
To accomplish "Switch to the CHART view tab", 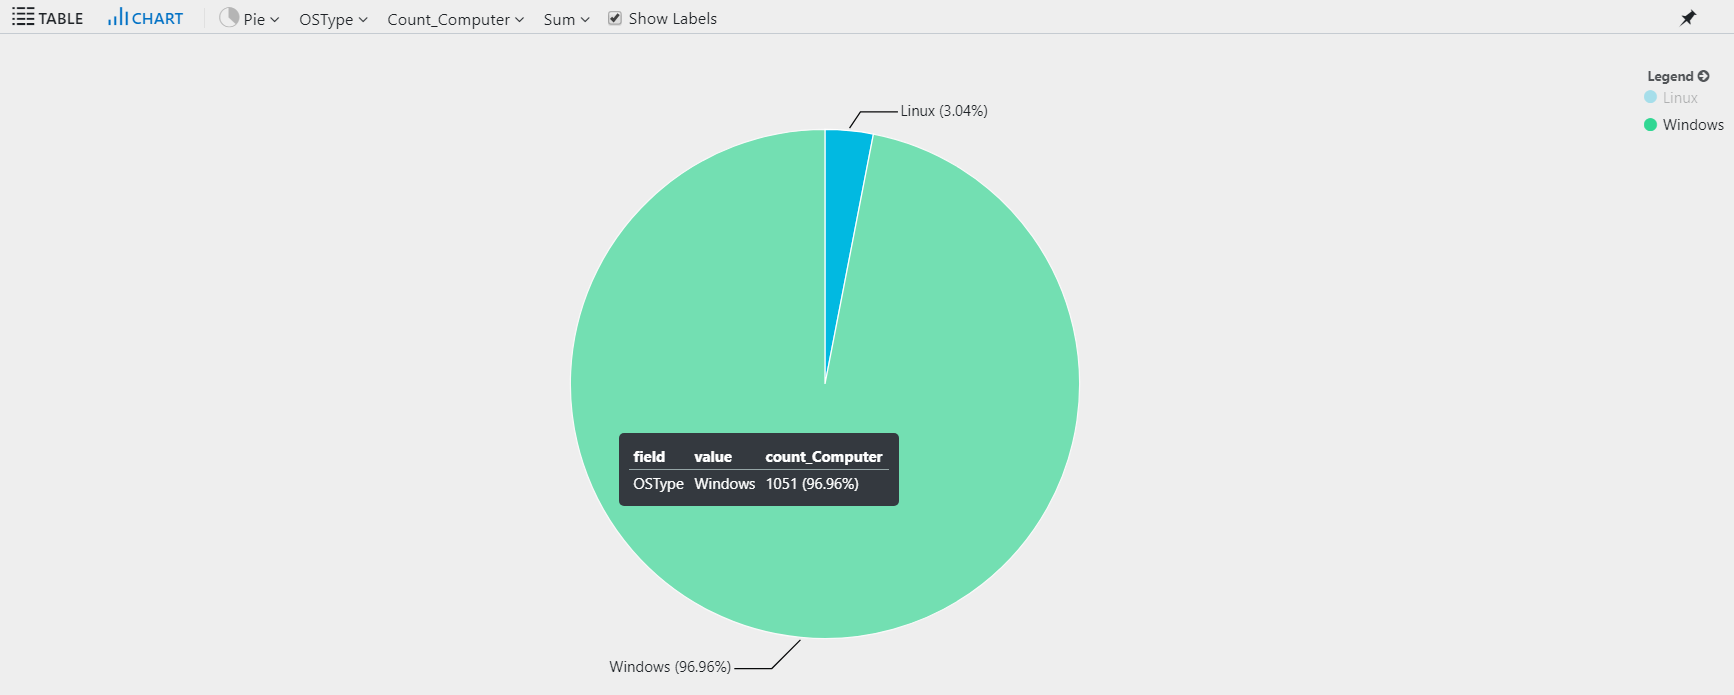I will pos(146,18).
